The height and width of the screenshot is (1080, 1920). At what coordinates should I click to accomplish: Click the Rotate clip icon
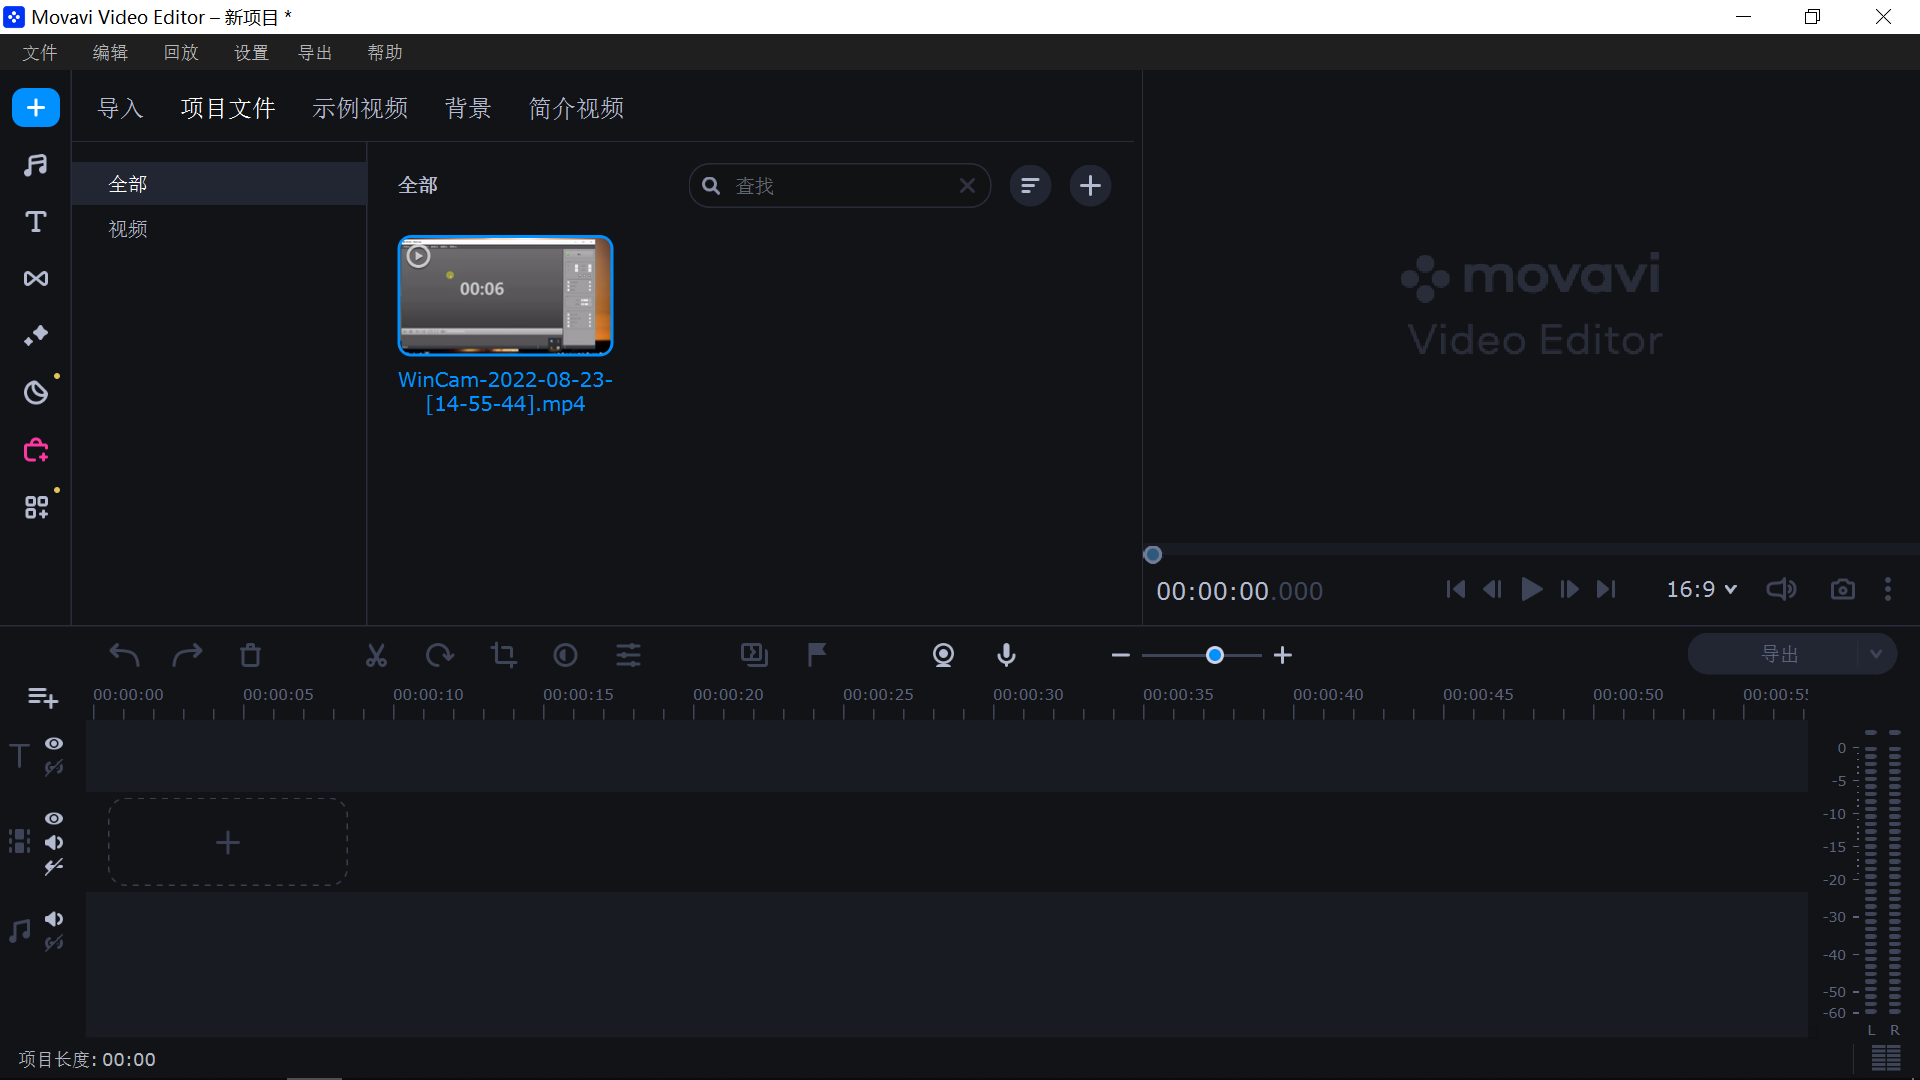[439, 655]
